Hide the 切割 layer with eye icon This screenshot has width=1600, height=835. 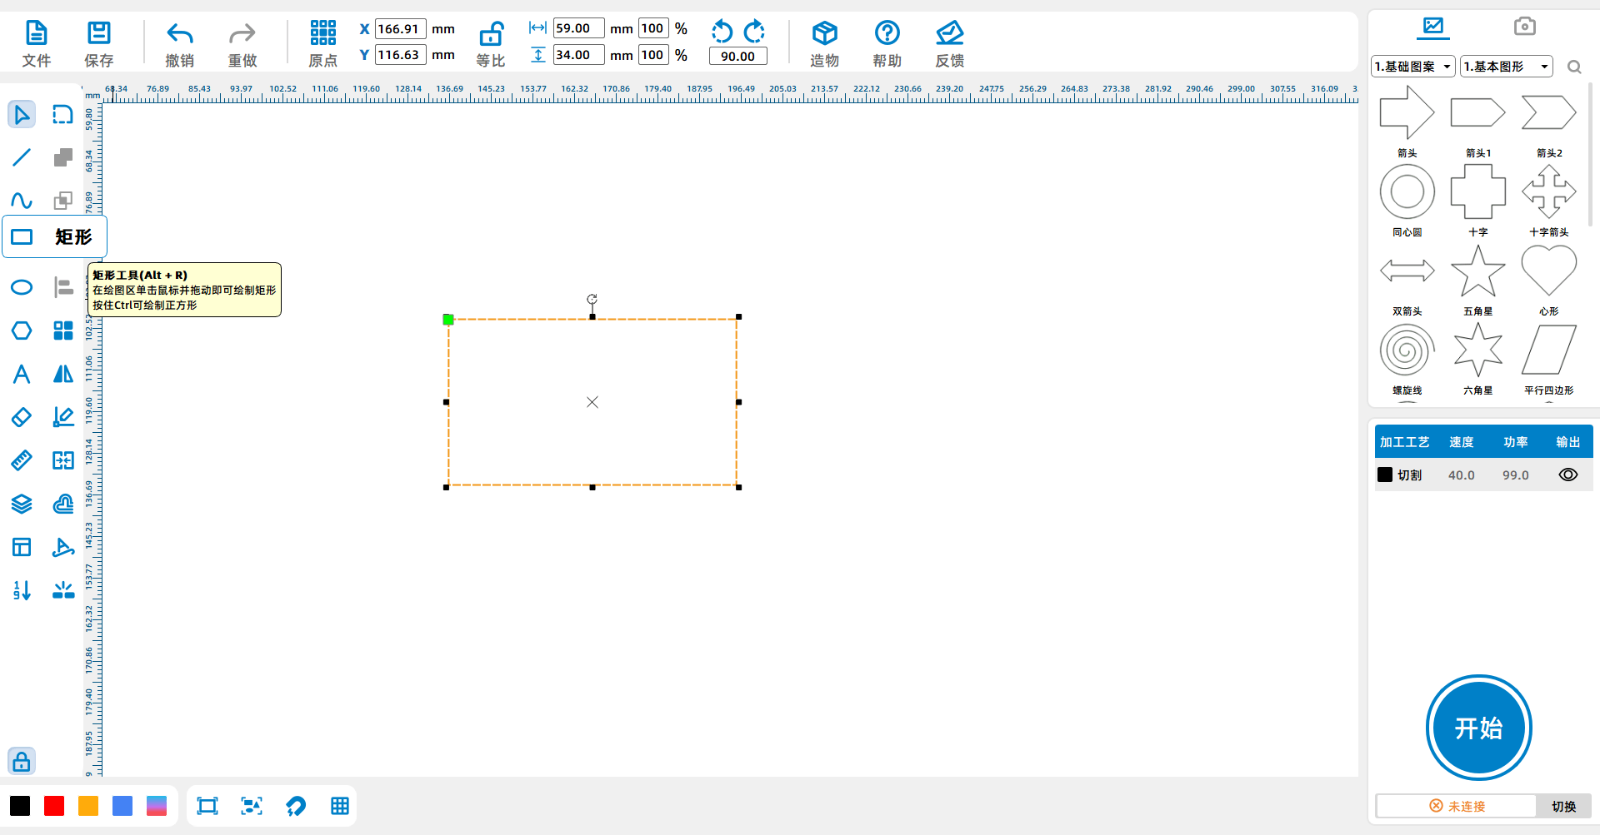click(x=1567, y=475)
